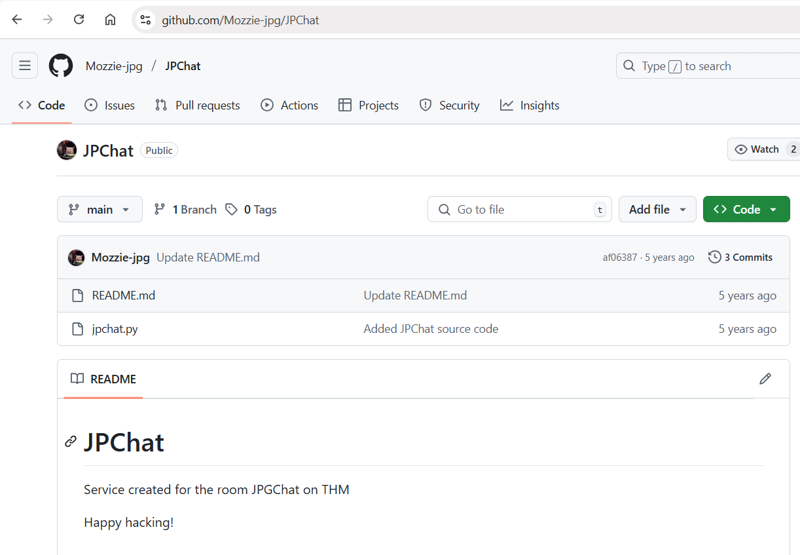Screen dimensions: 800x555
Task: View the 3 Commits history
Action: [x=740, y=258]
